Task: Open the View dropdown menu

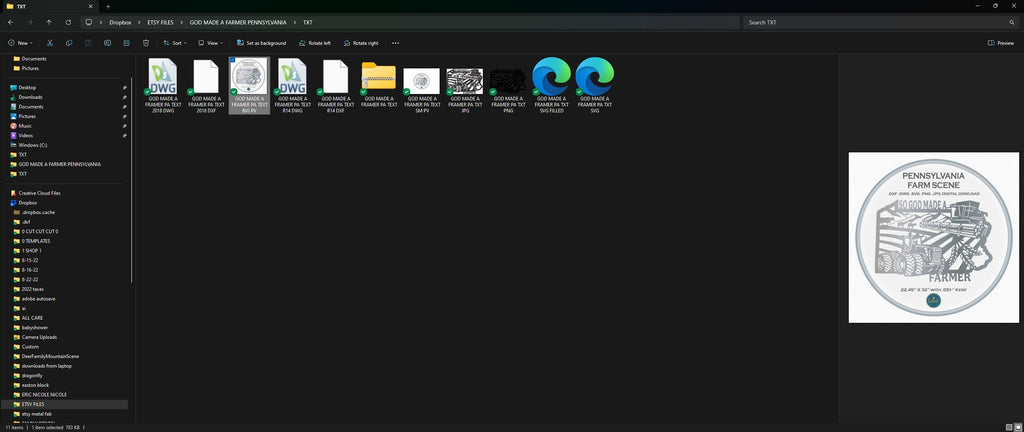Action: tap(210, 43)
